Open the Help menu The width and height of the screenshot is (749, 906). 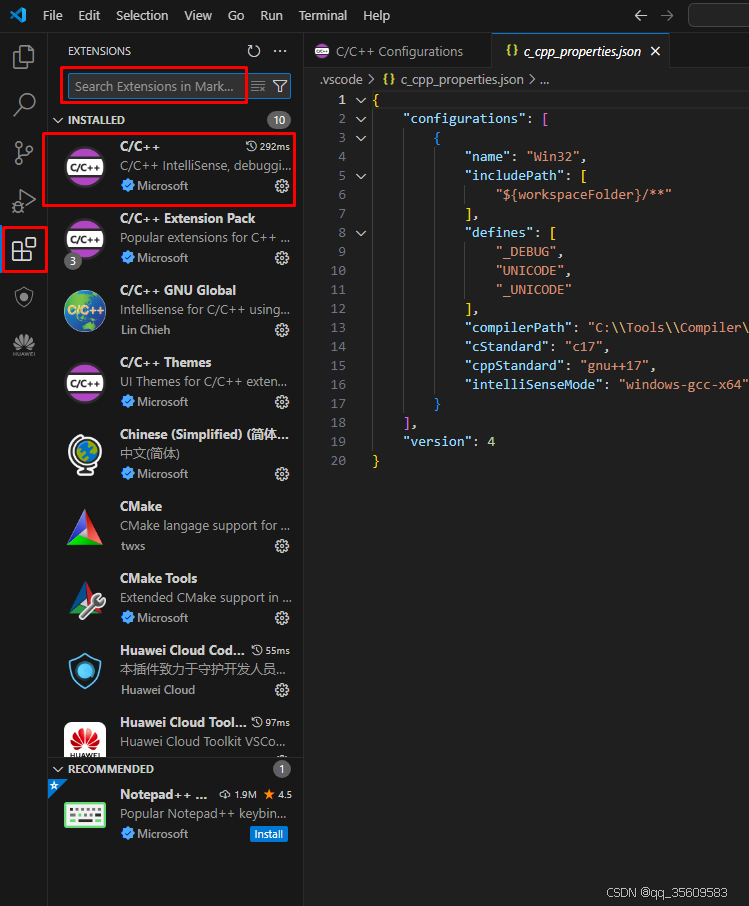pos(376,16)
